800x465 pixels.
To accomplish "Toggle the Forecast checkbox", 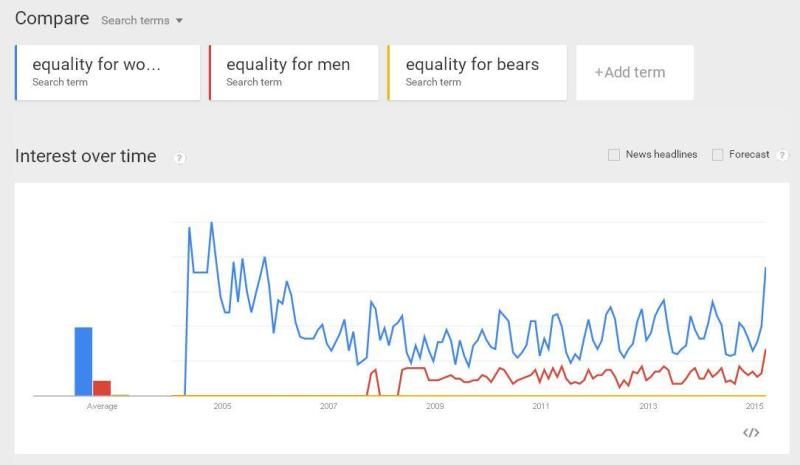I will pyautogui.click(x=718, y=155).
